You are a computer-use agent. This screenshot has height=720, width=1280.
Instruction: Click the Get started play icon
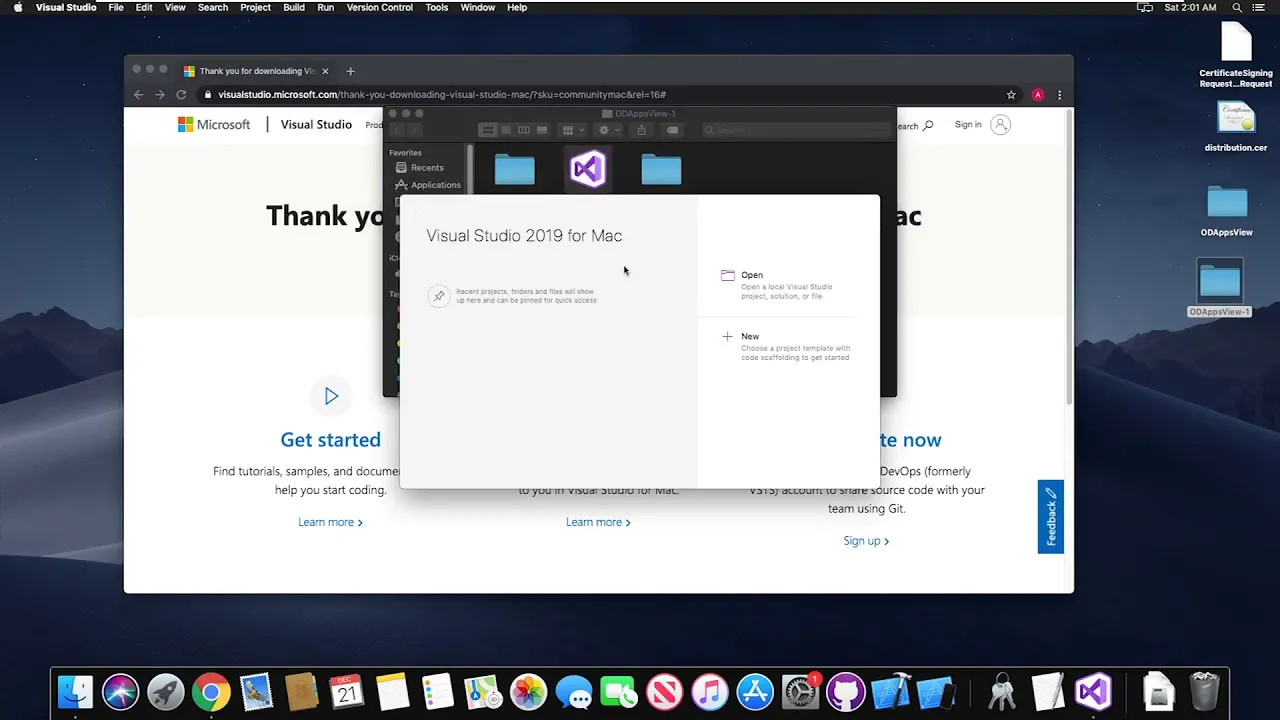point(331,396)
